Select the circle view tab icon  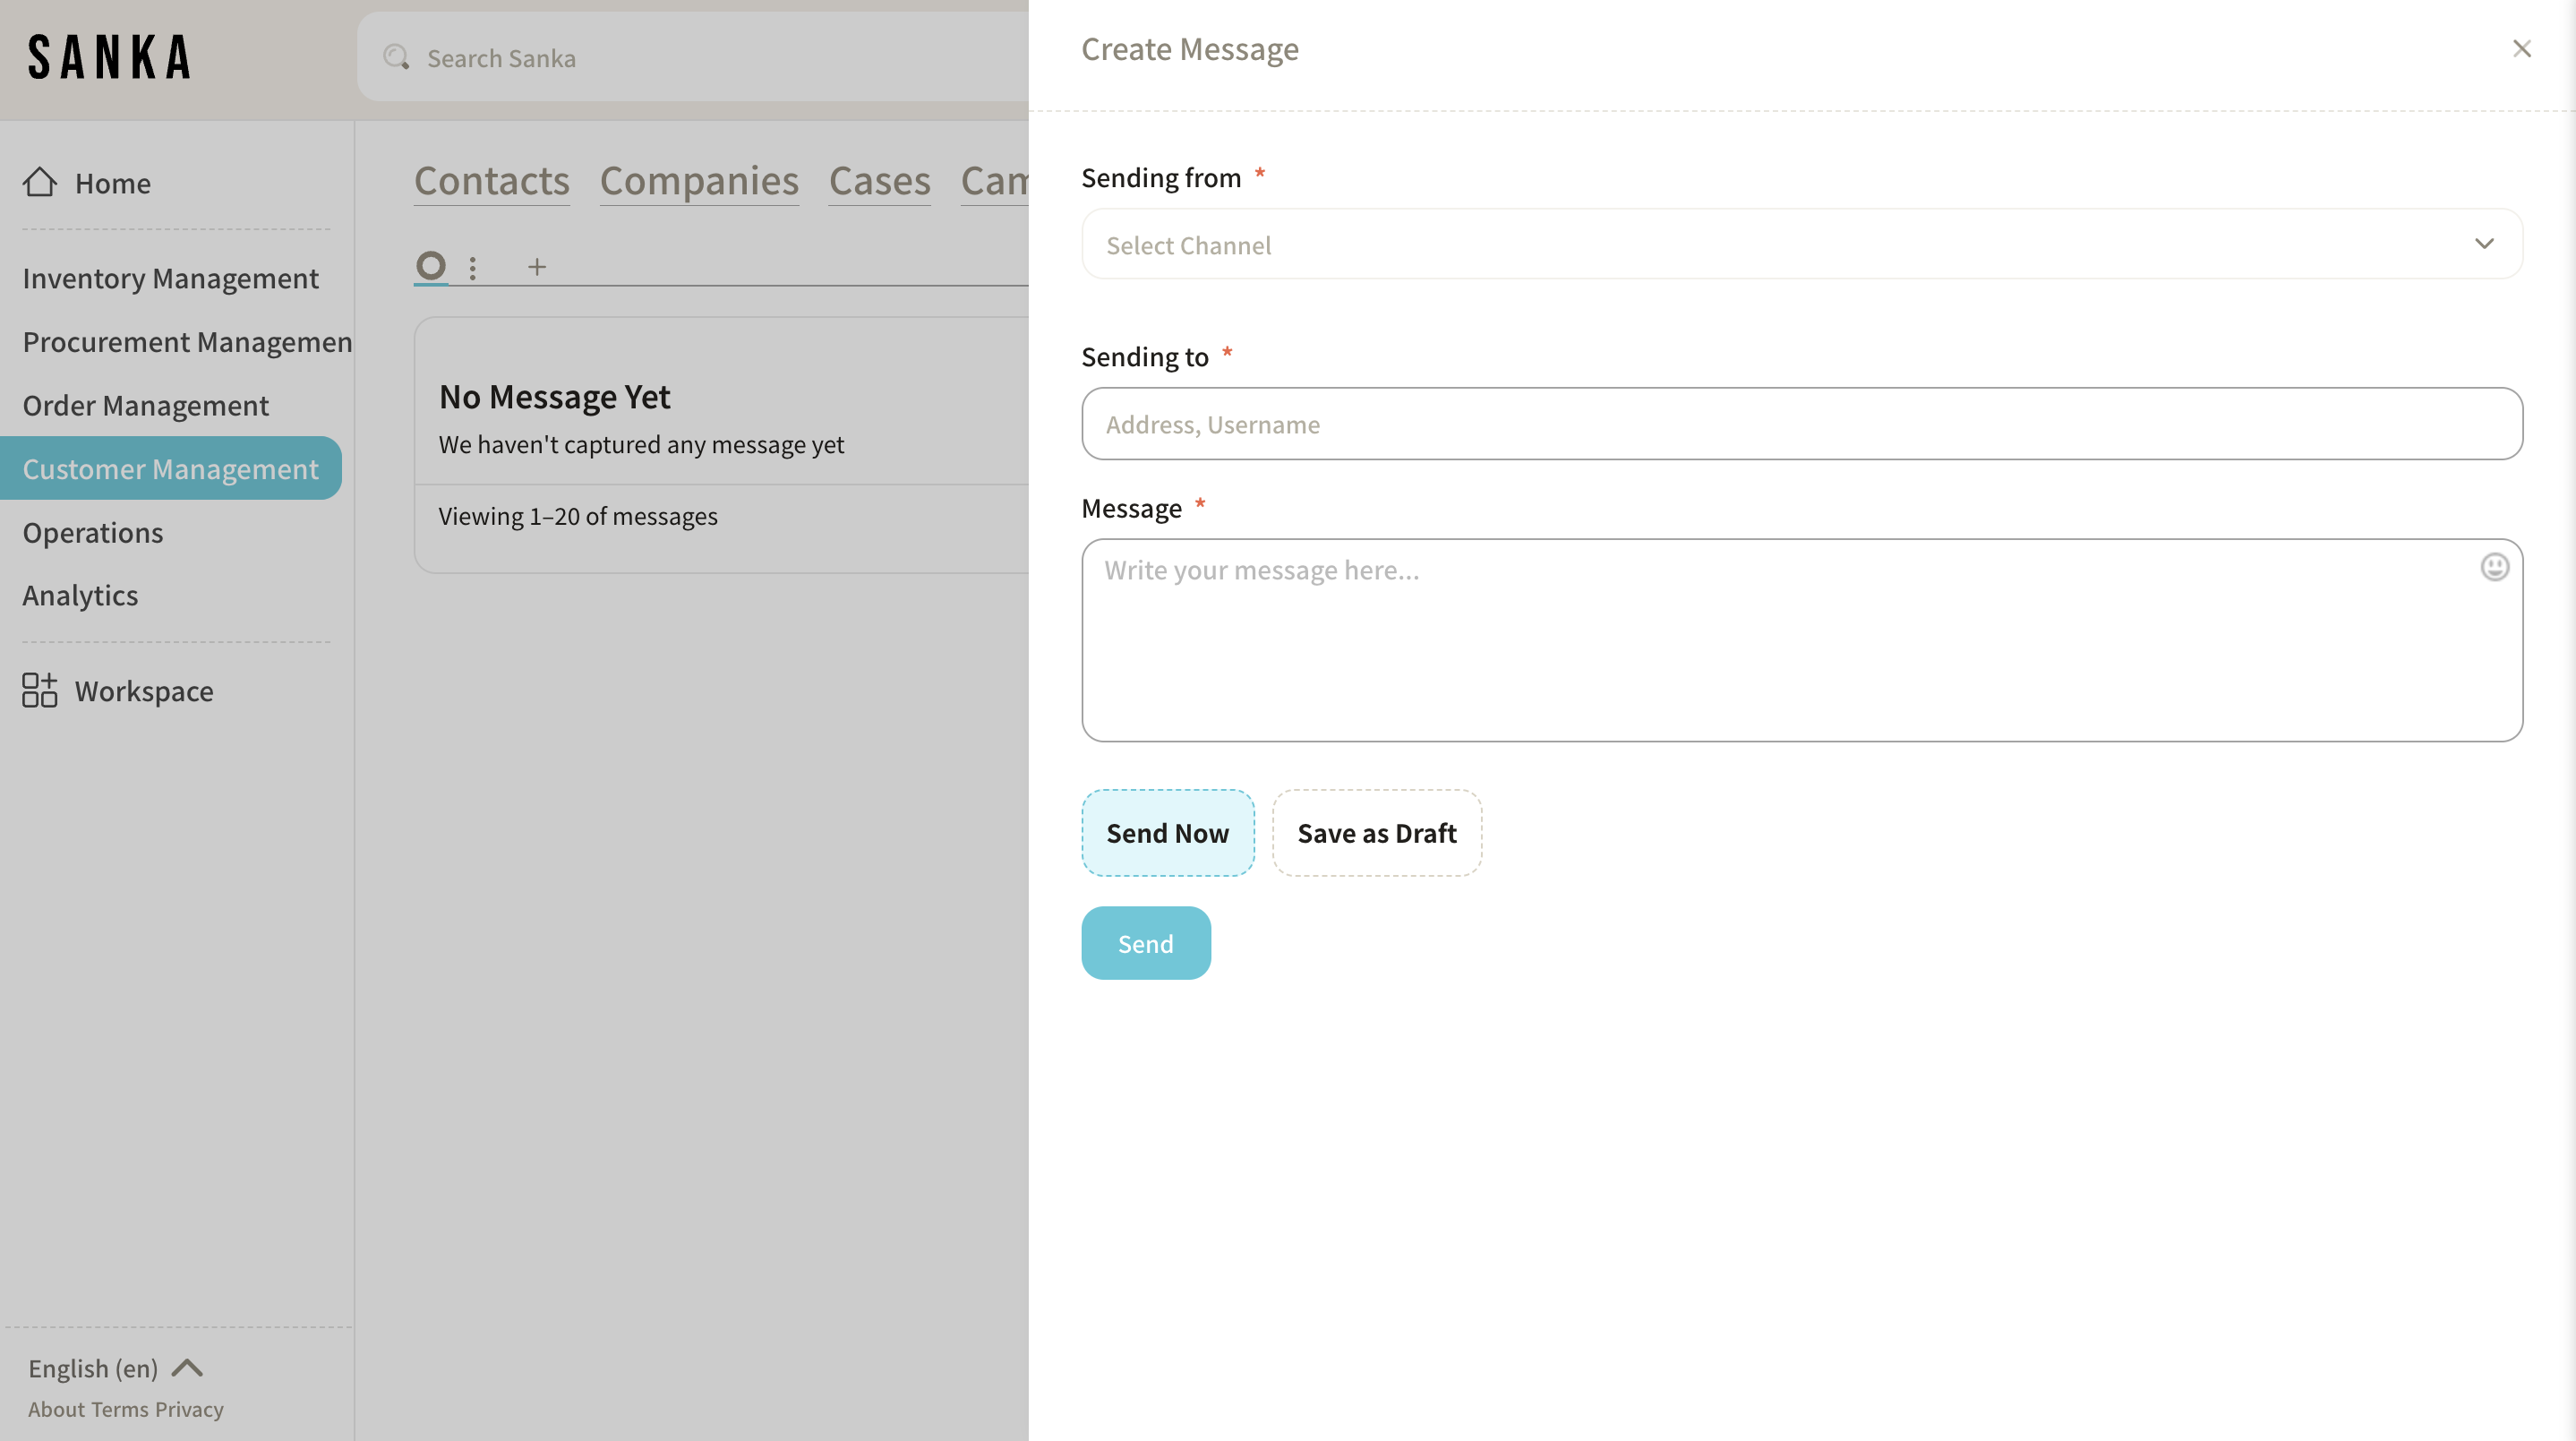coord(431,266)
